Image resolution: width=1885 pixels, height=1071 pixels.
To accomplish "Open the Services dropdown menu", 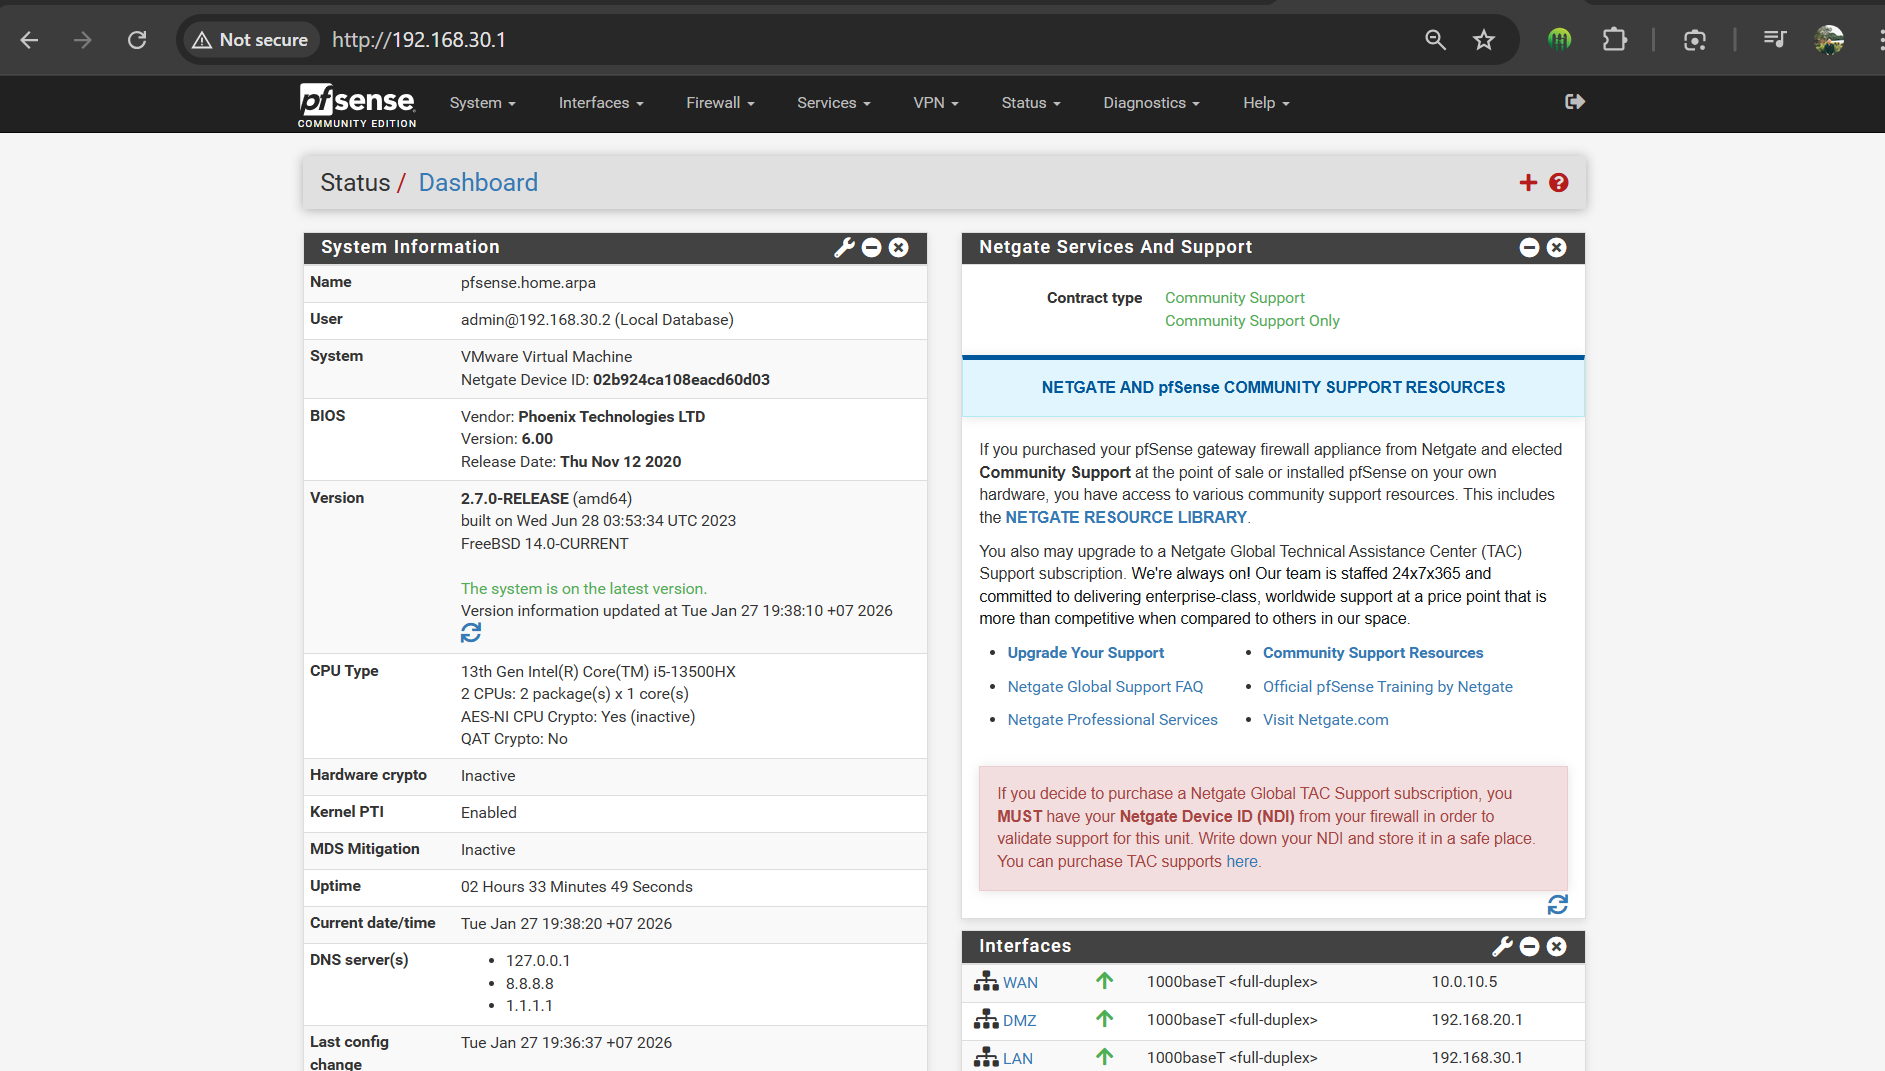I will pyautogui.click(x=833, y=103).
